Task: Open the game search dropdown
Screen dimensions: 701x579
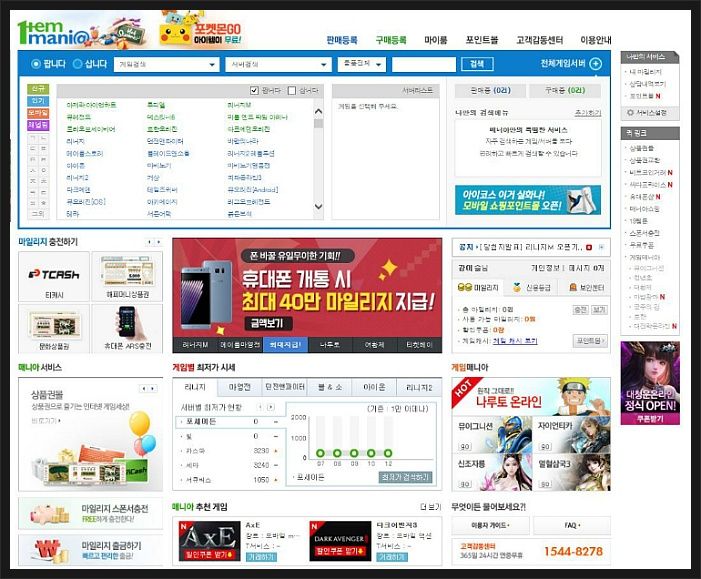Action: tap(166, 64)
